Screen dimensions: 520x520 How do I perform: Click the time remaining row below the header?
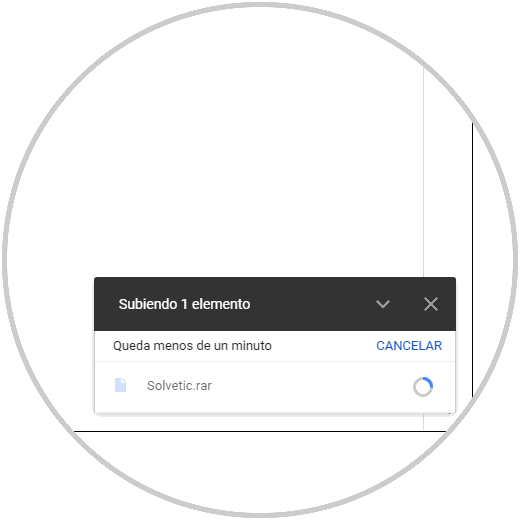click(275, 346)
